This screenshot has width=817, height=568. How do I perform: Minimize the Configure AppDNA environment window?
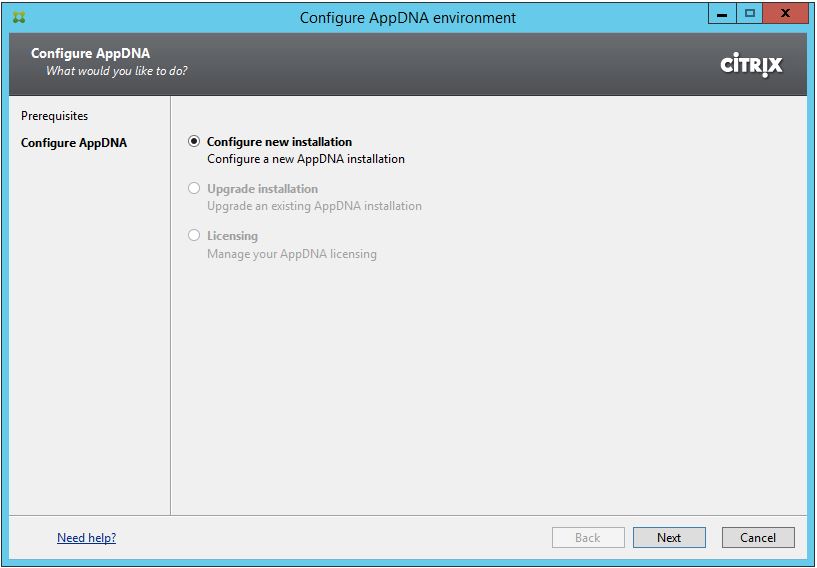pos(722,14)
